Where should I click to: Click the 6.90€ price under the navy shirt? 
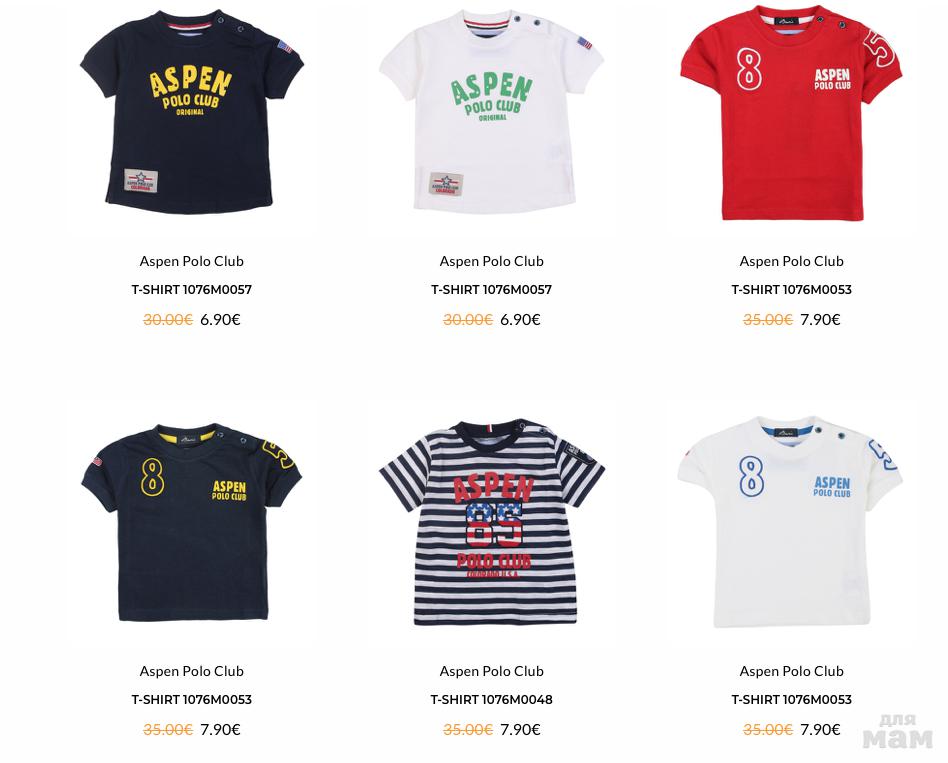[220, 319]
